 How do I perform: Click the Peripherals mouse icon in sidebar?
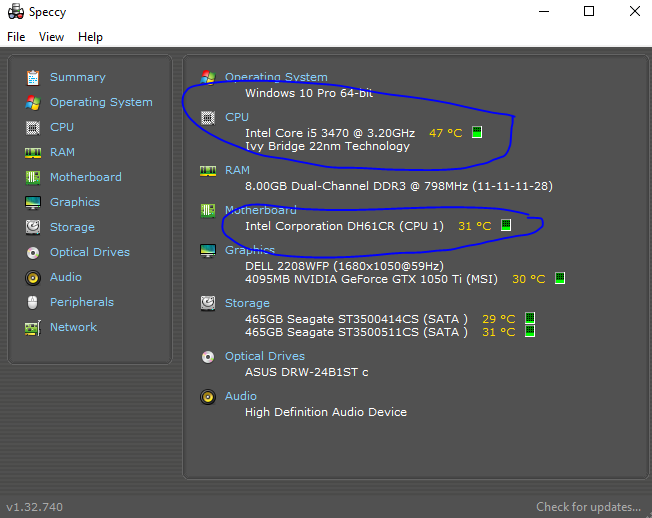point(33,302)
